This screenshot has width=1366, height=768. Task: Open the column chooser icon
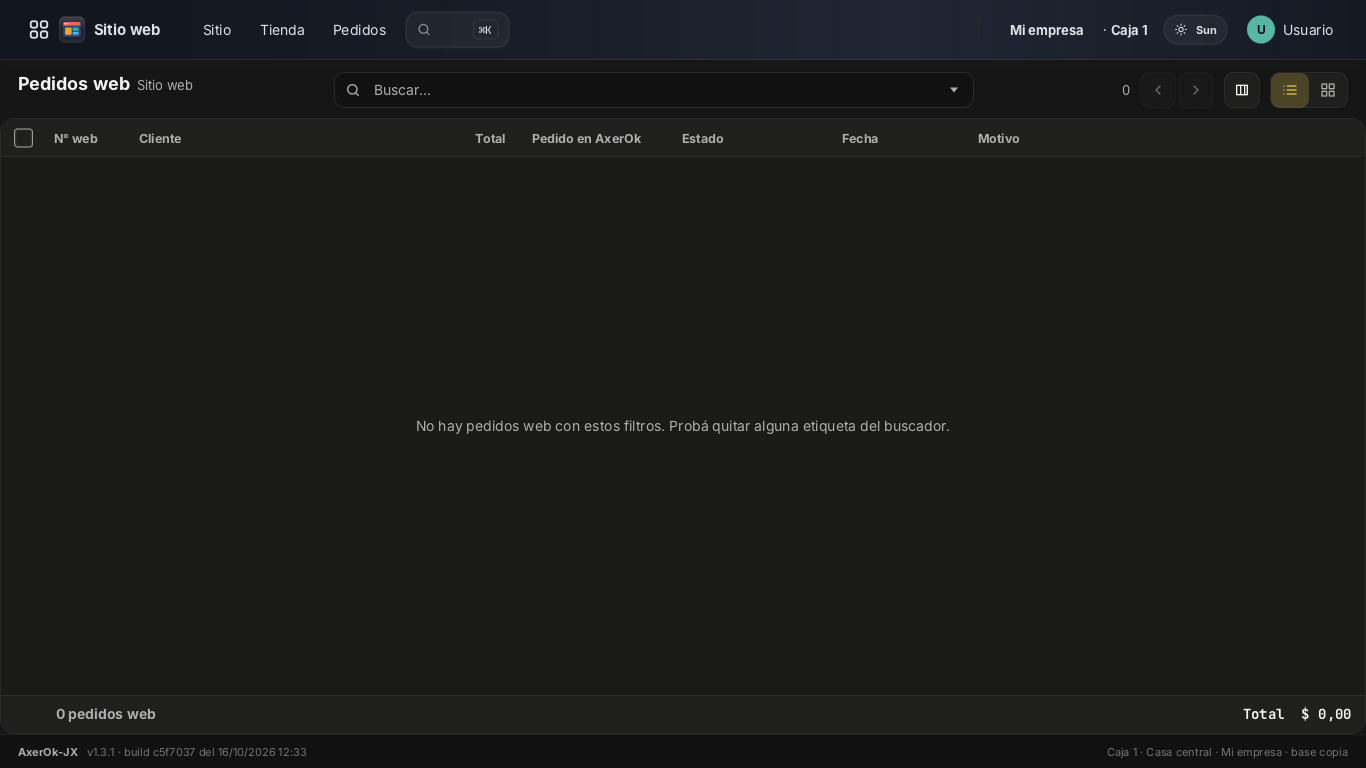(1242, 90)
